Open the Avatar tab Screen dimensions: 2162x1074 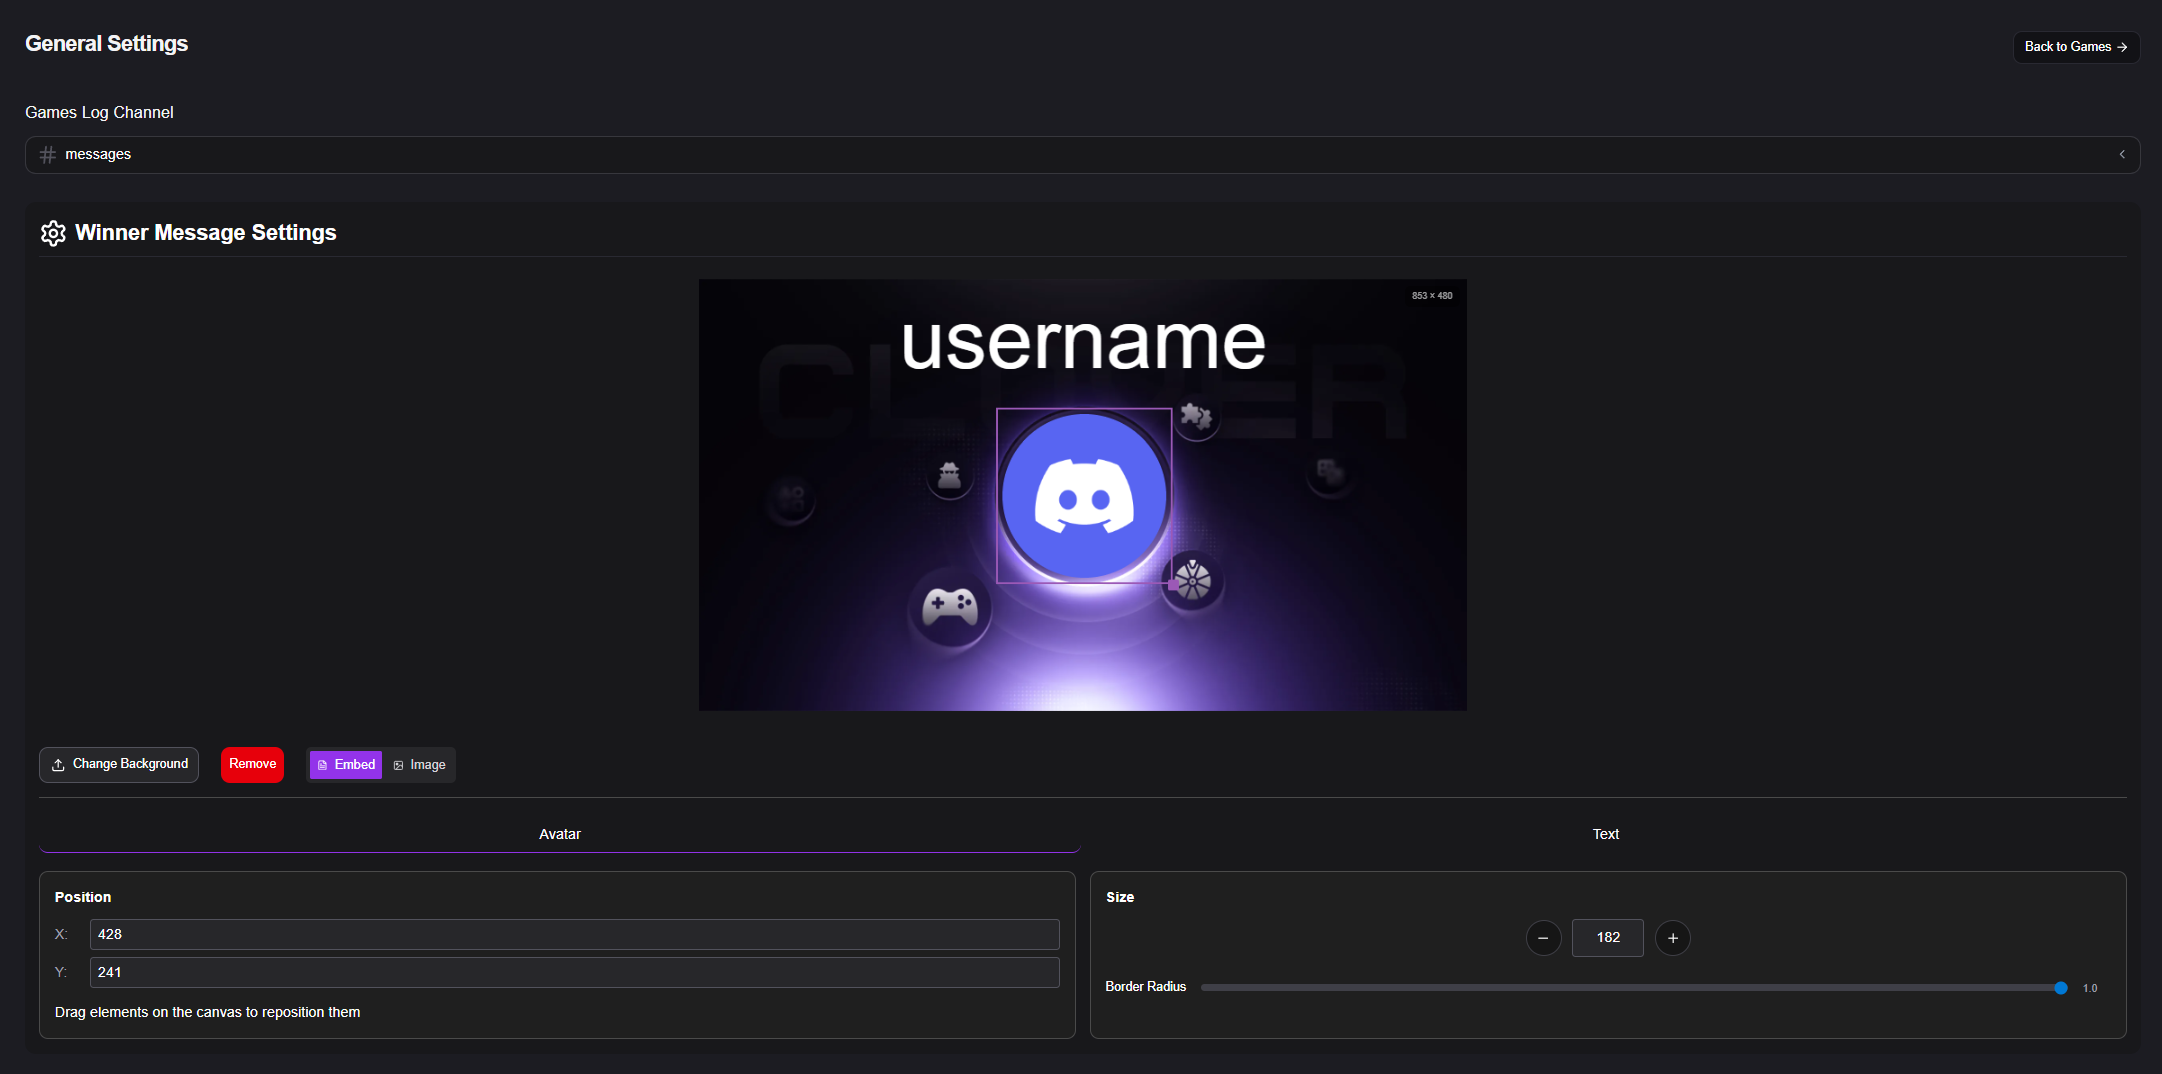click(559, 834)
